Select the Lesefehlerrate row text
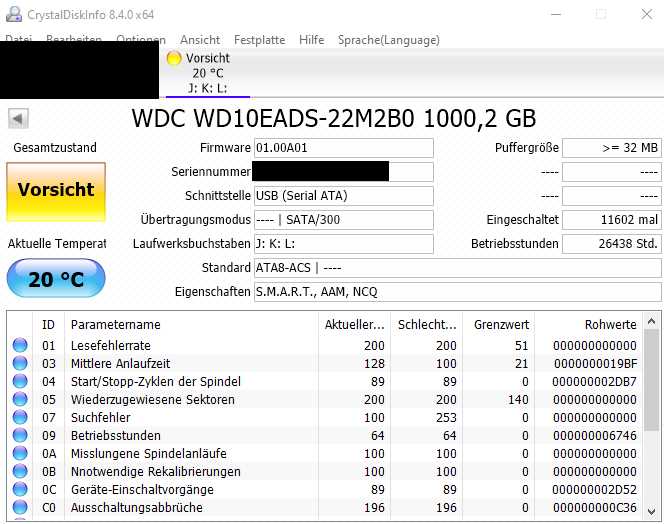664x524 pixels. pos(111,346)
